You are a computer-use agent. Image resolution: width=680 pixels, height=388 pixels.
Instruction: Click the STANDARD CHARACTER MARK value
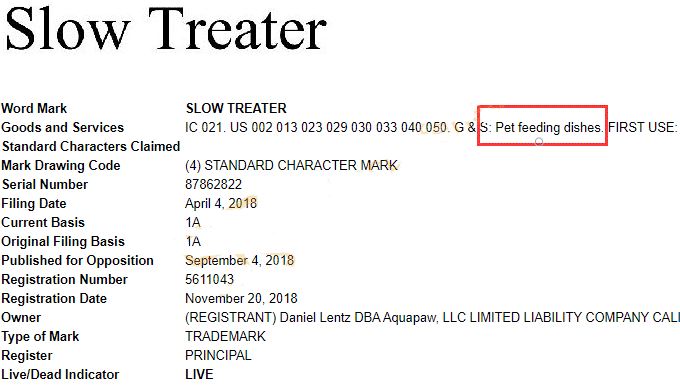[x=301, y=165]
